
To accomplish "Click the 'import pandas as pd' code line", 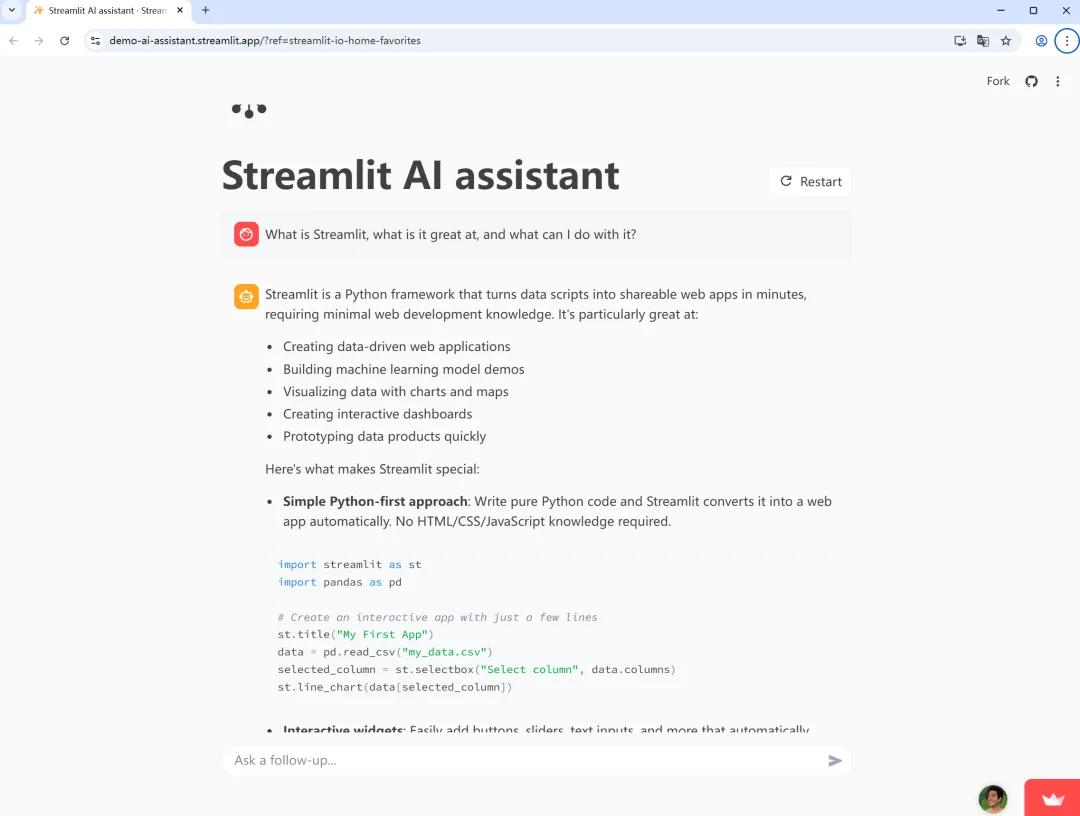I will (340, 583).
